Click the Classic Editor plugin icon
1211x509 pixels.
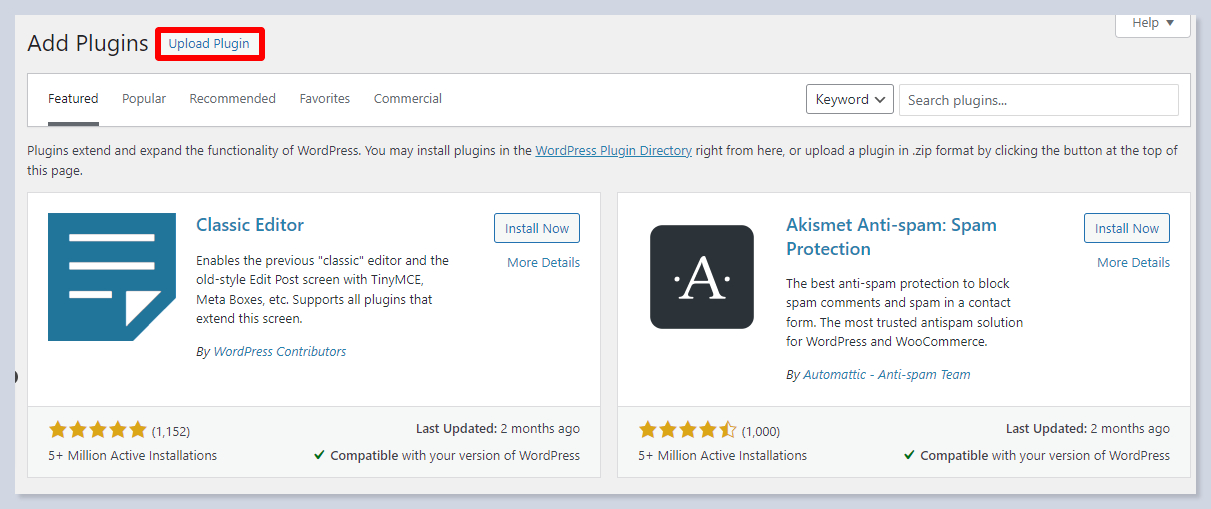pos(111,277)
